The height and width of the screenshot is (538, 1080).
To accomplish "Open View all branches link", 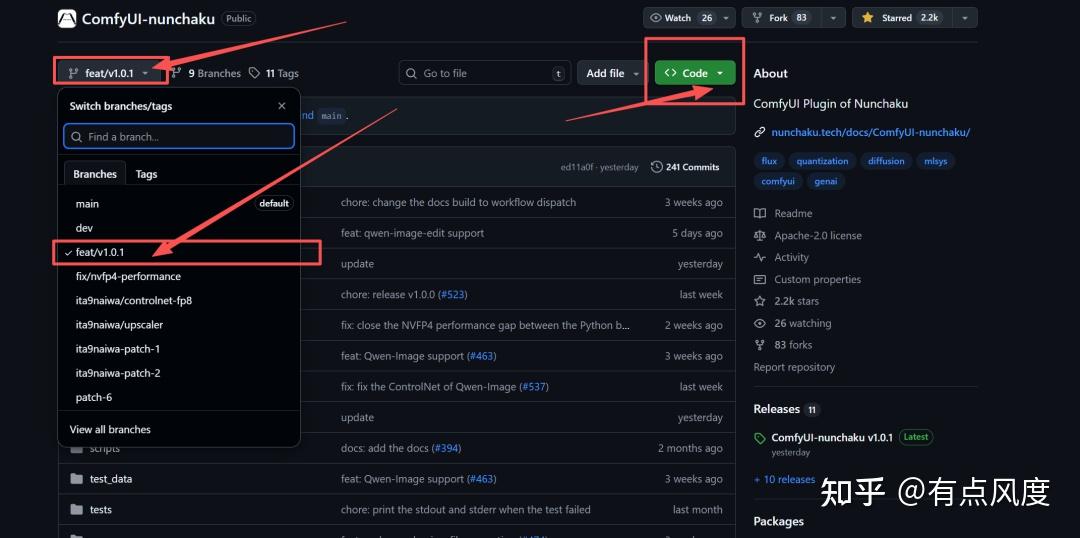I will [x=110, y=429].
